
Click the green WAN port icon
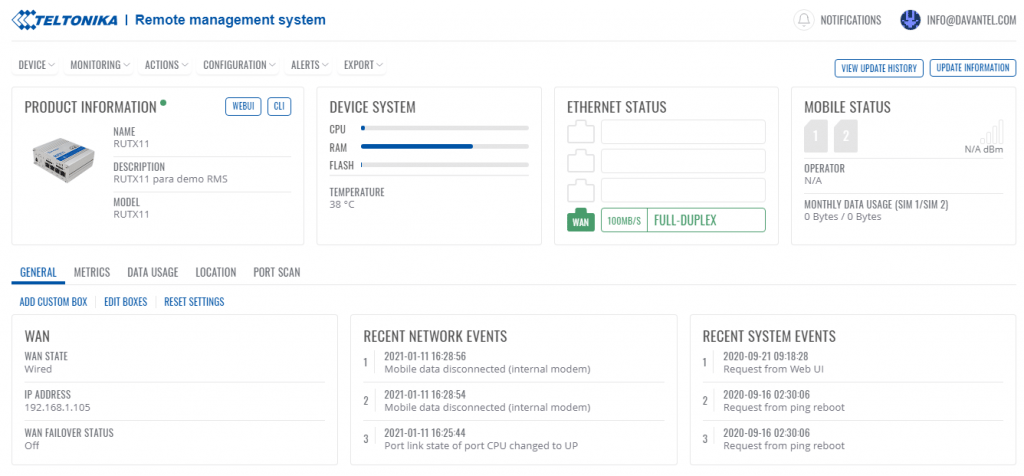581,221
